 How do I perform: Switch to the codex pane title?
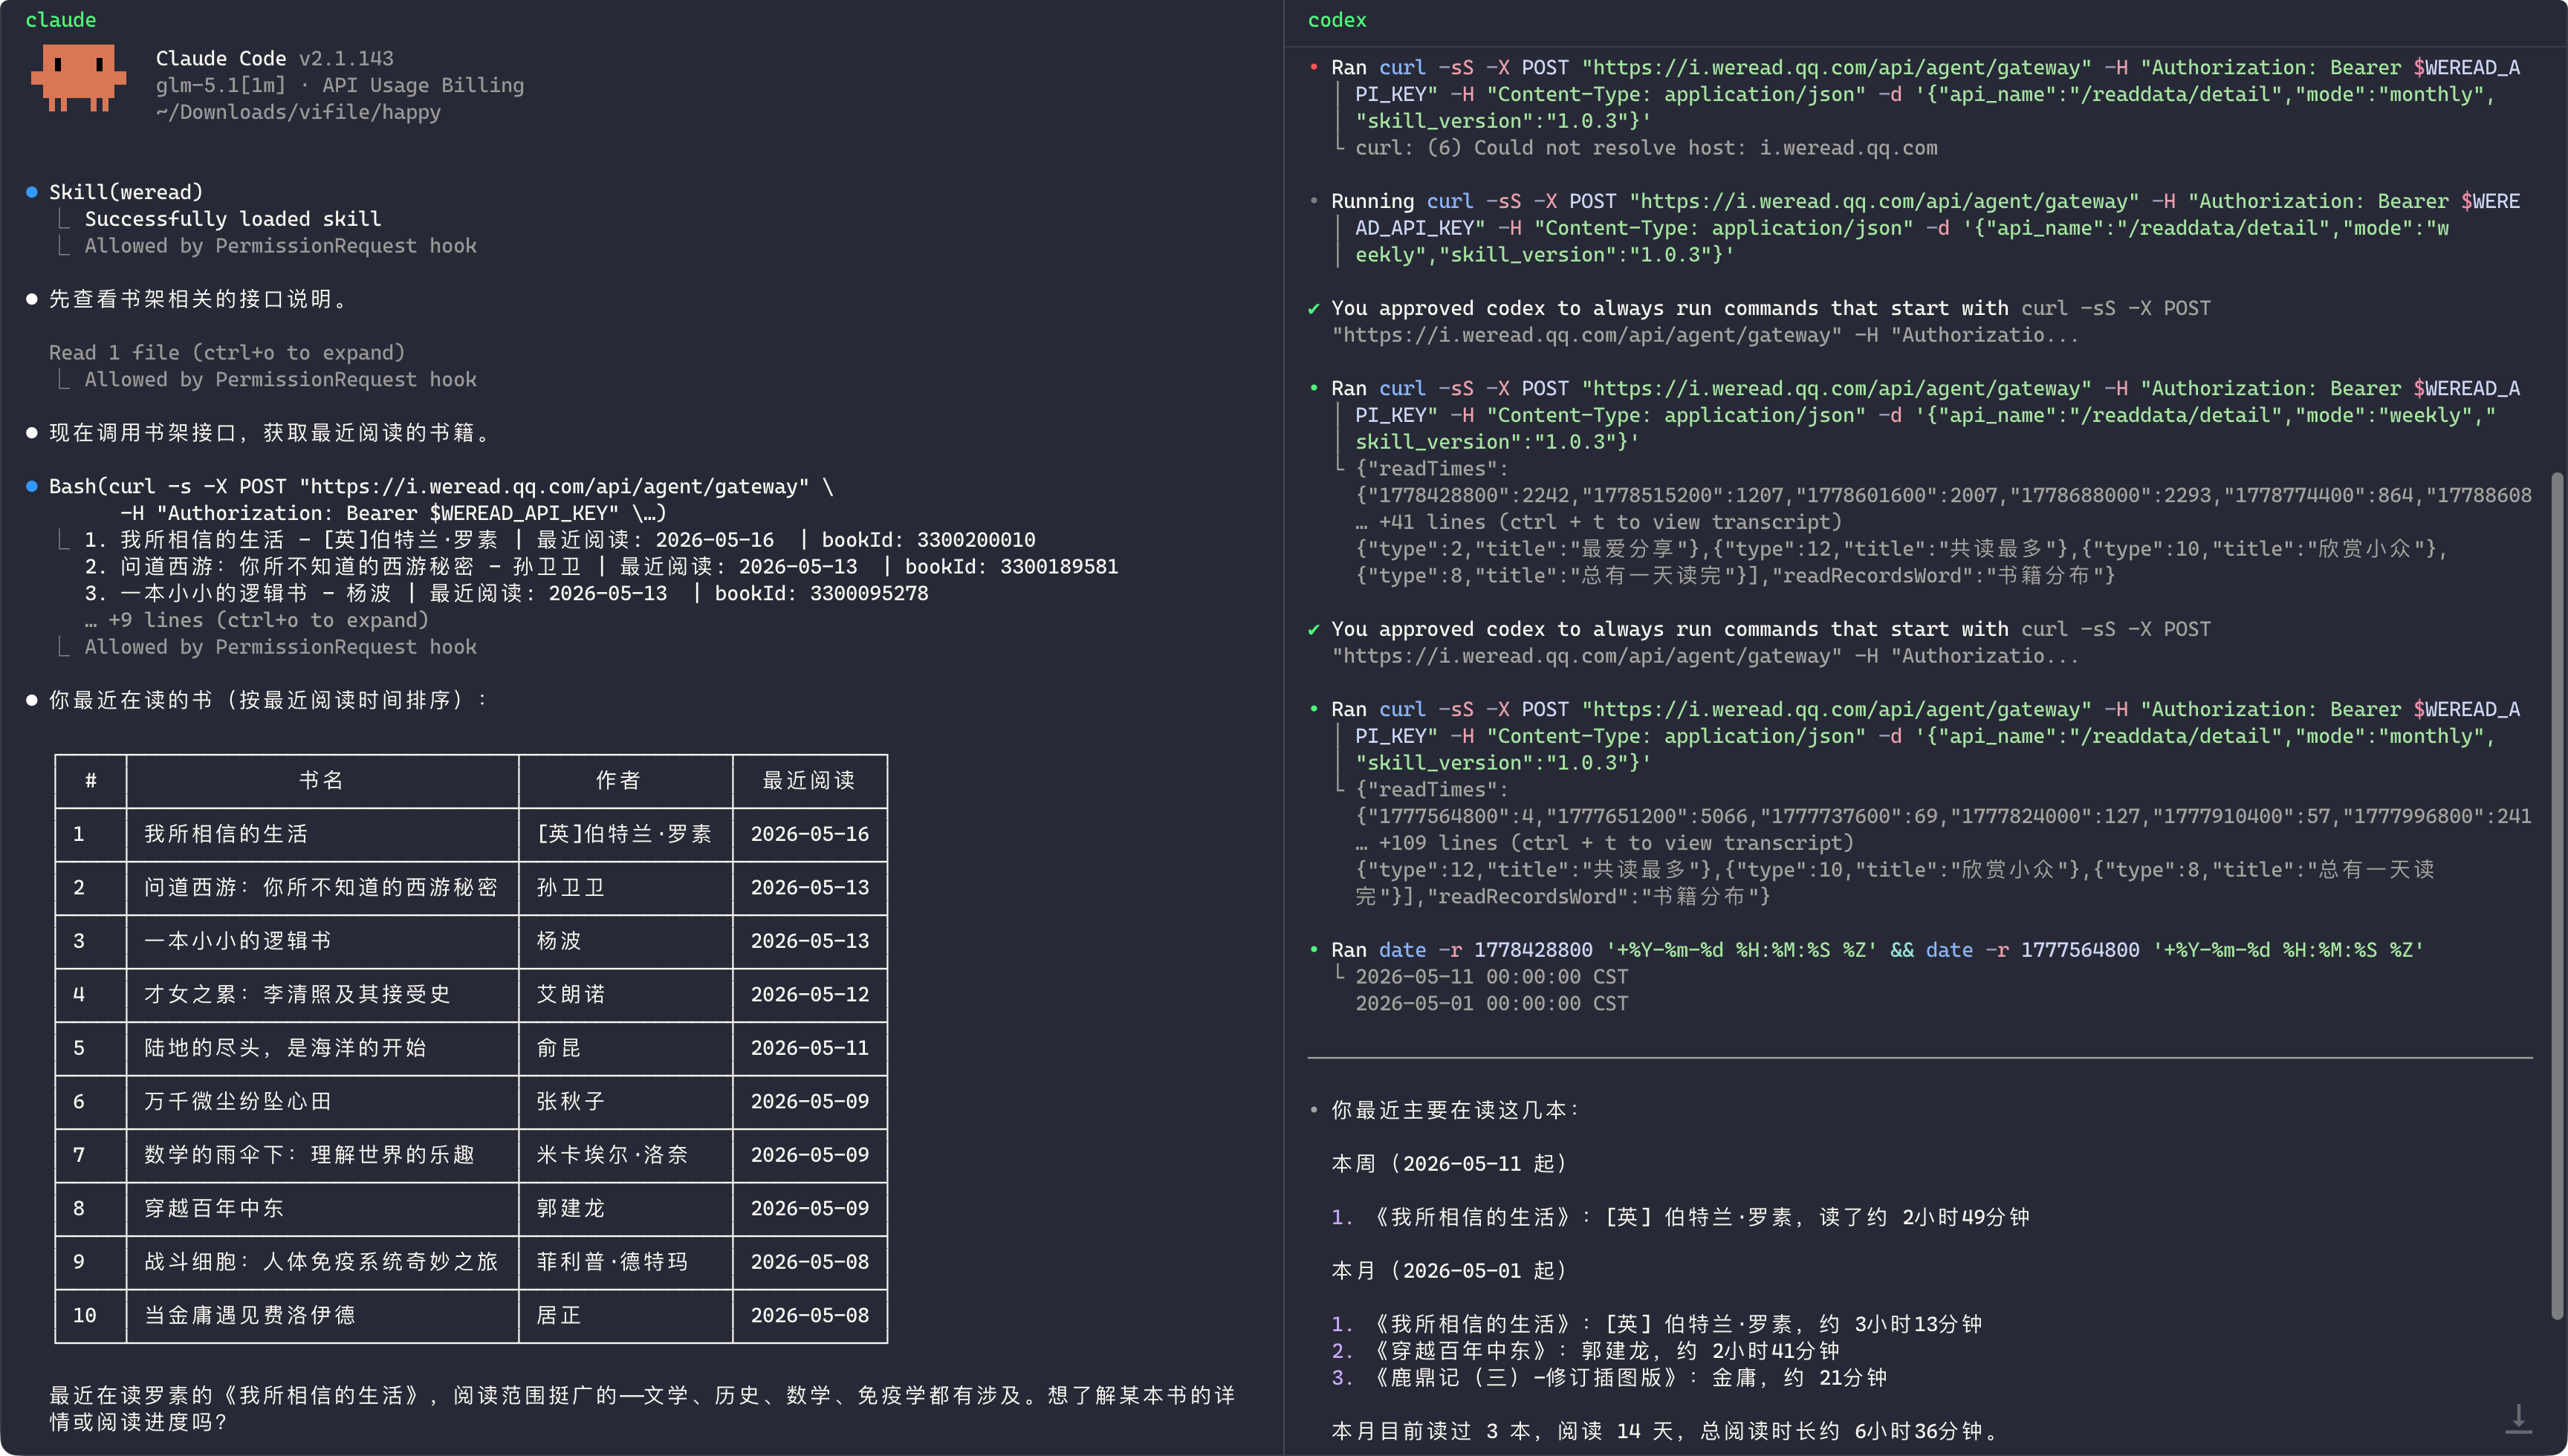coord(1337,20)
